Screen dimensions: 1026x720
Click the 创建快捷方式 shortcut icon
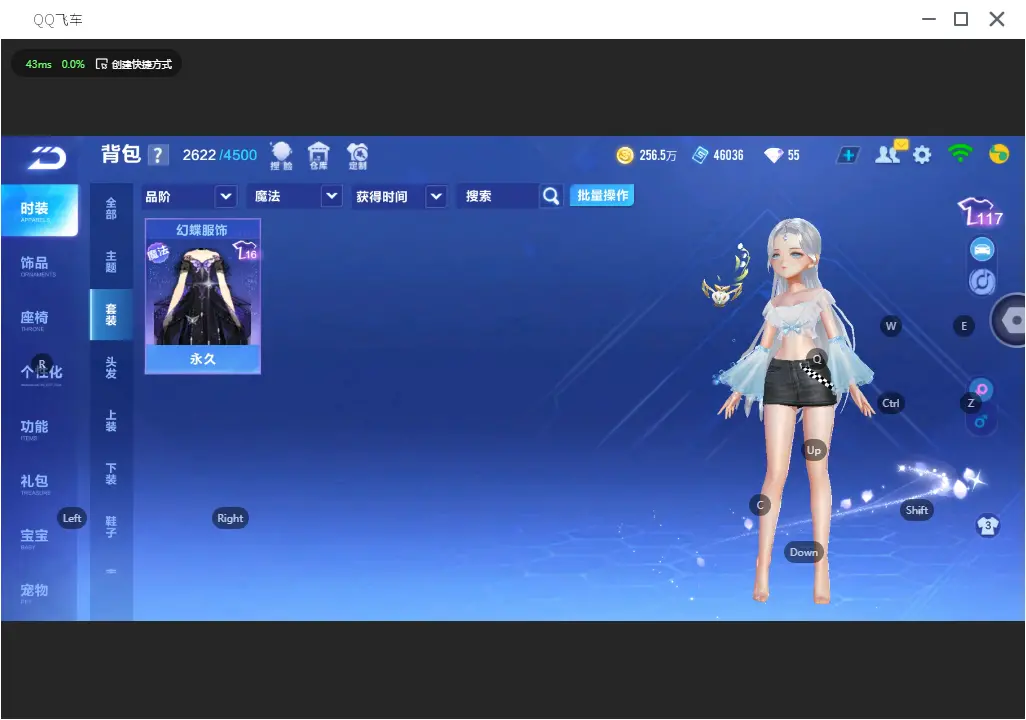(x=101, y=64)
